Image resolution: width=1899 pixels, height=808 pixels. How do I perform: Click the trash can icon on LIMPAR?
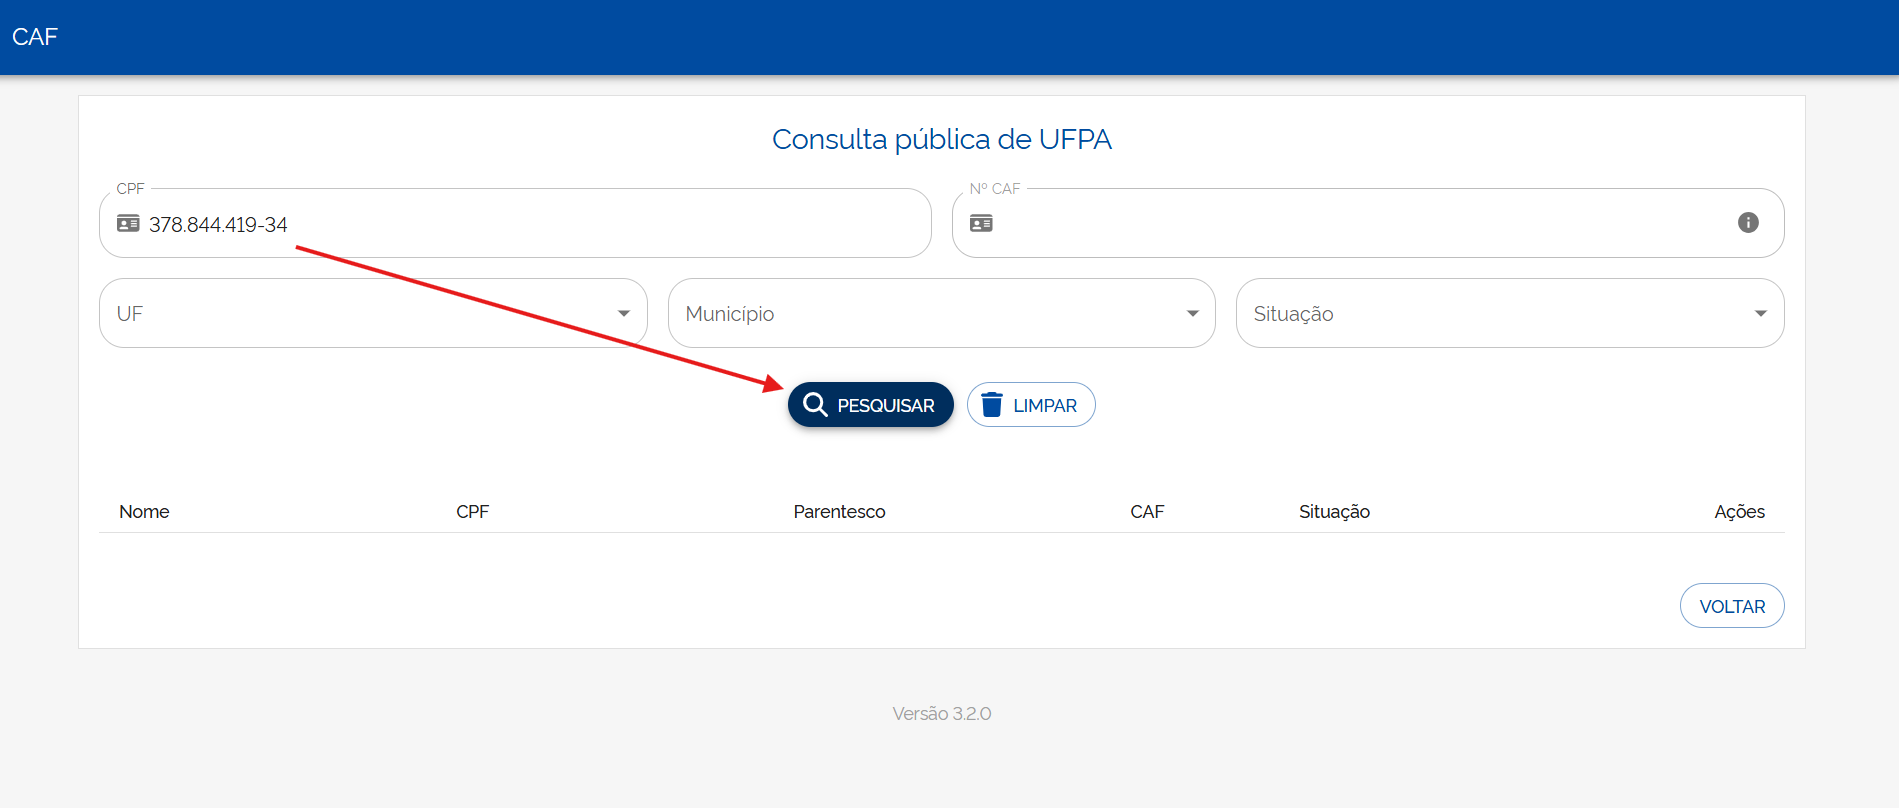(x=991, y=405)
